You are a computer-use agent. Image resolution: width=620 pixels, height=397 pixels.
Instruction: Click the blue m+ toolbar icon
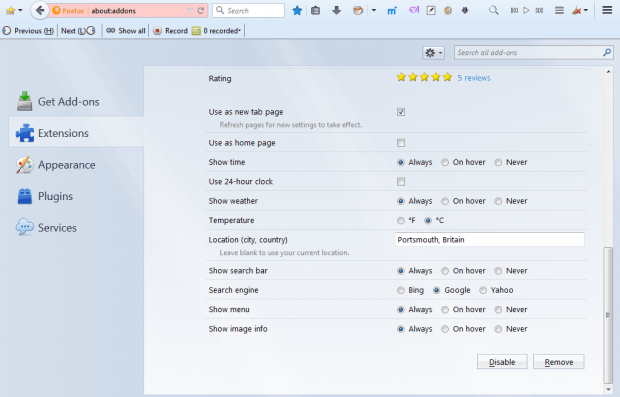391,11
